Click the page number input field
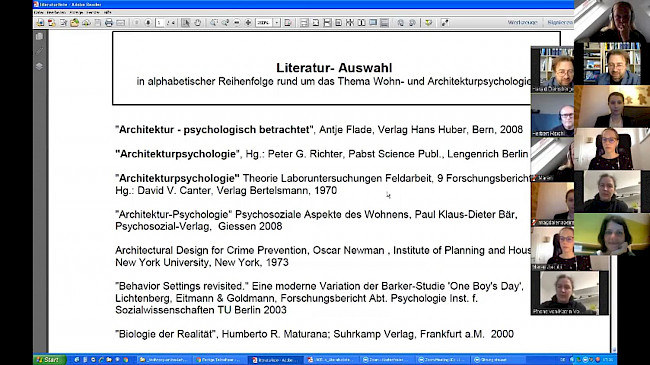650x365 pixels. [x=160, y=23]
